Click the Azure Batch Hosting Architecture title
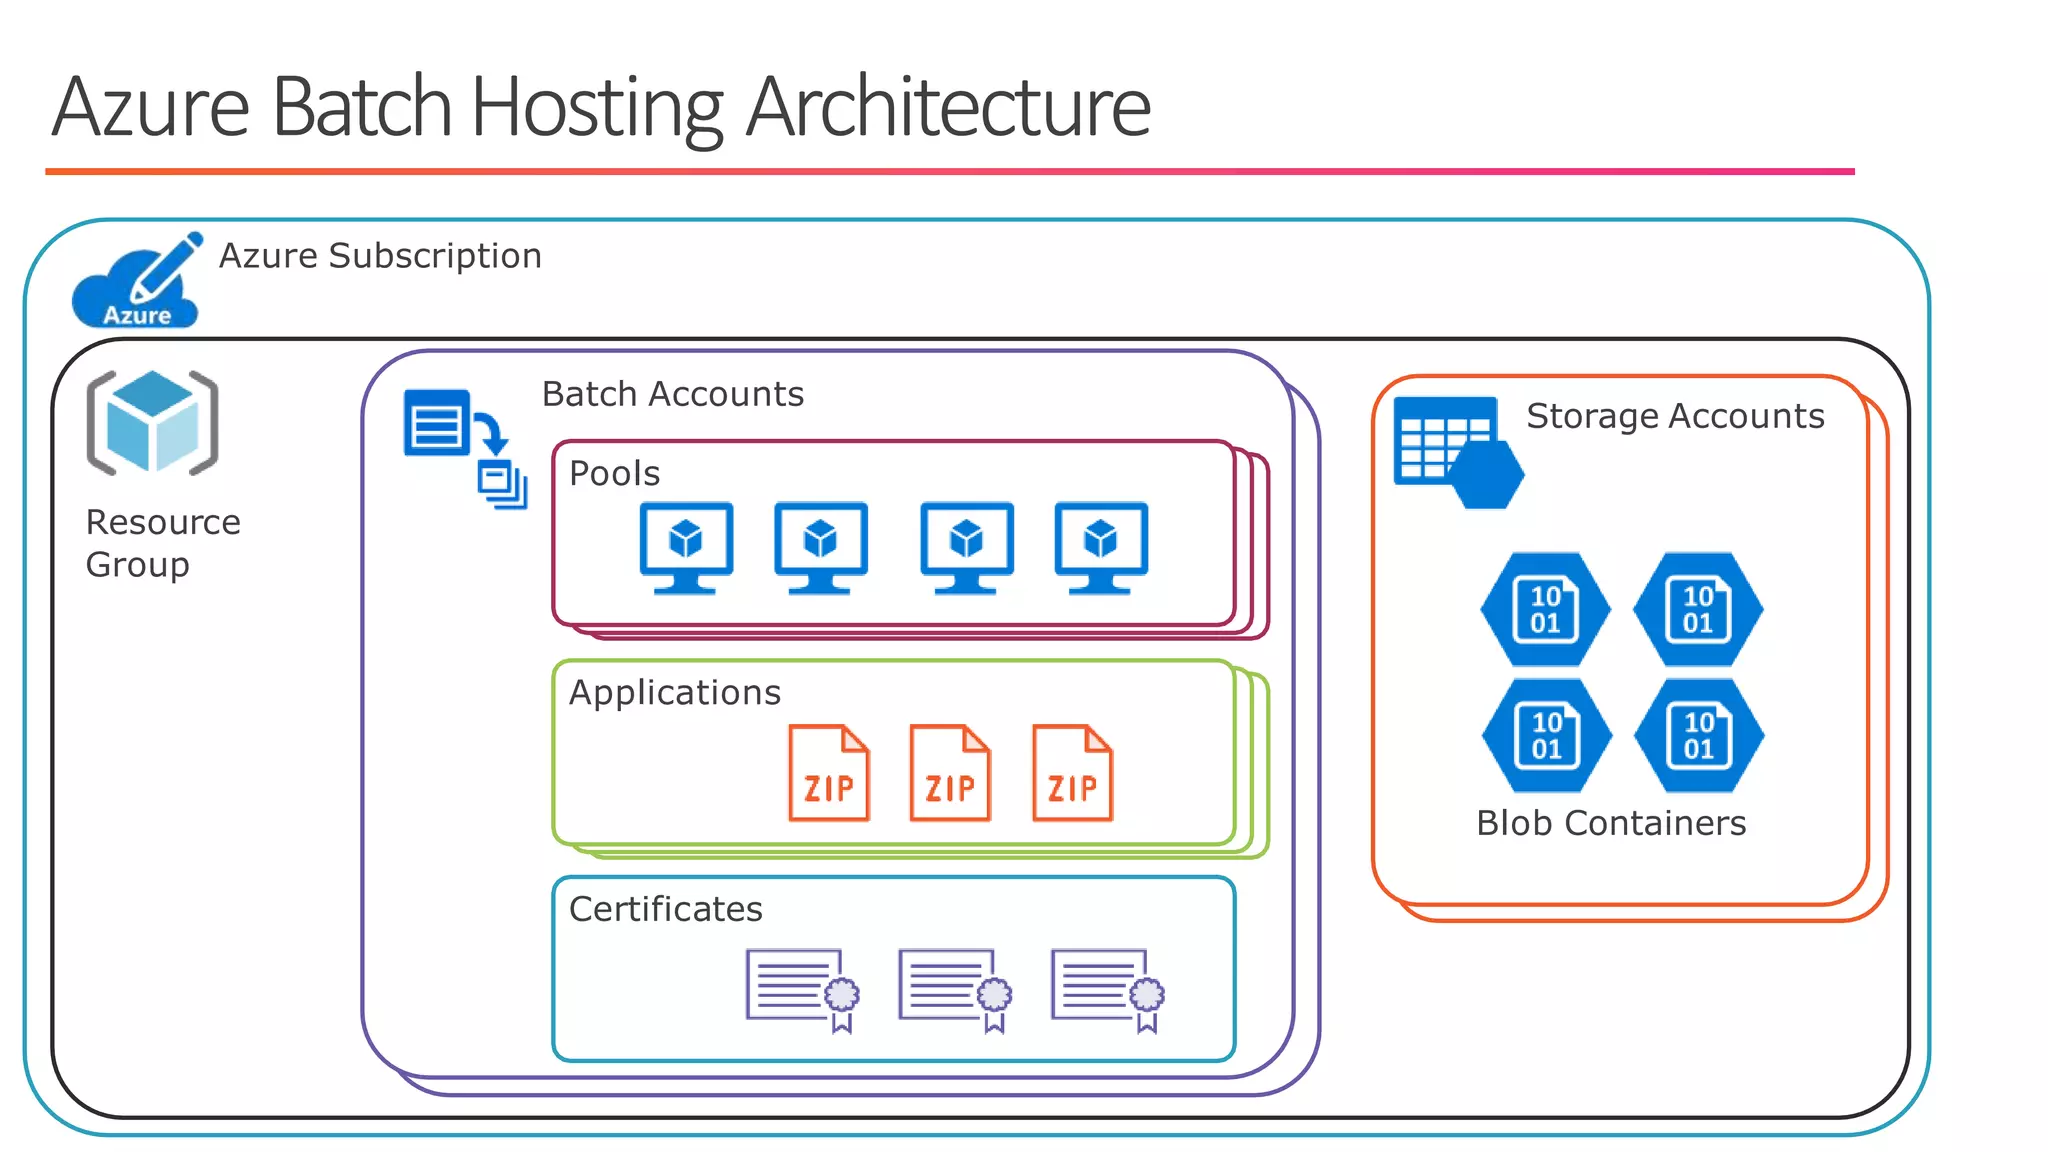The width and height of the screenshot is (2048, 1152). 600,106
